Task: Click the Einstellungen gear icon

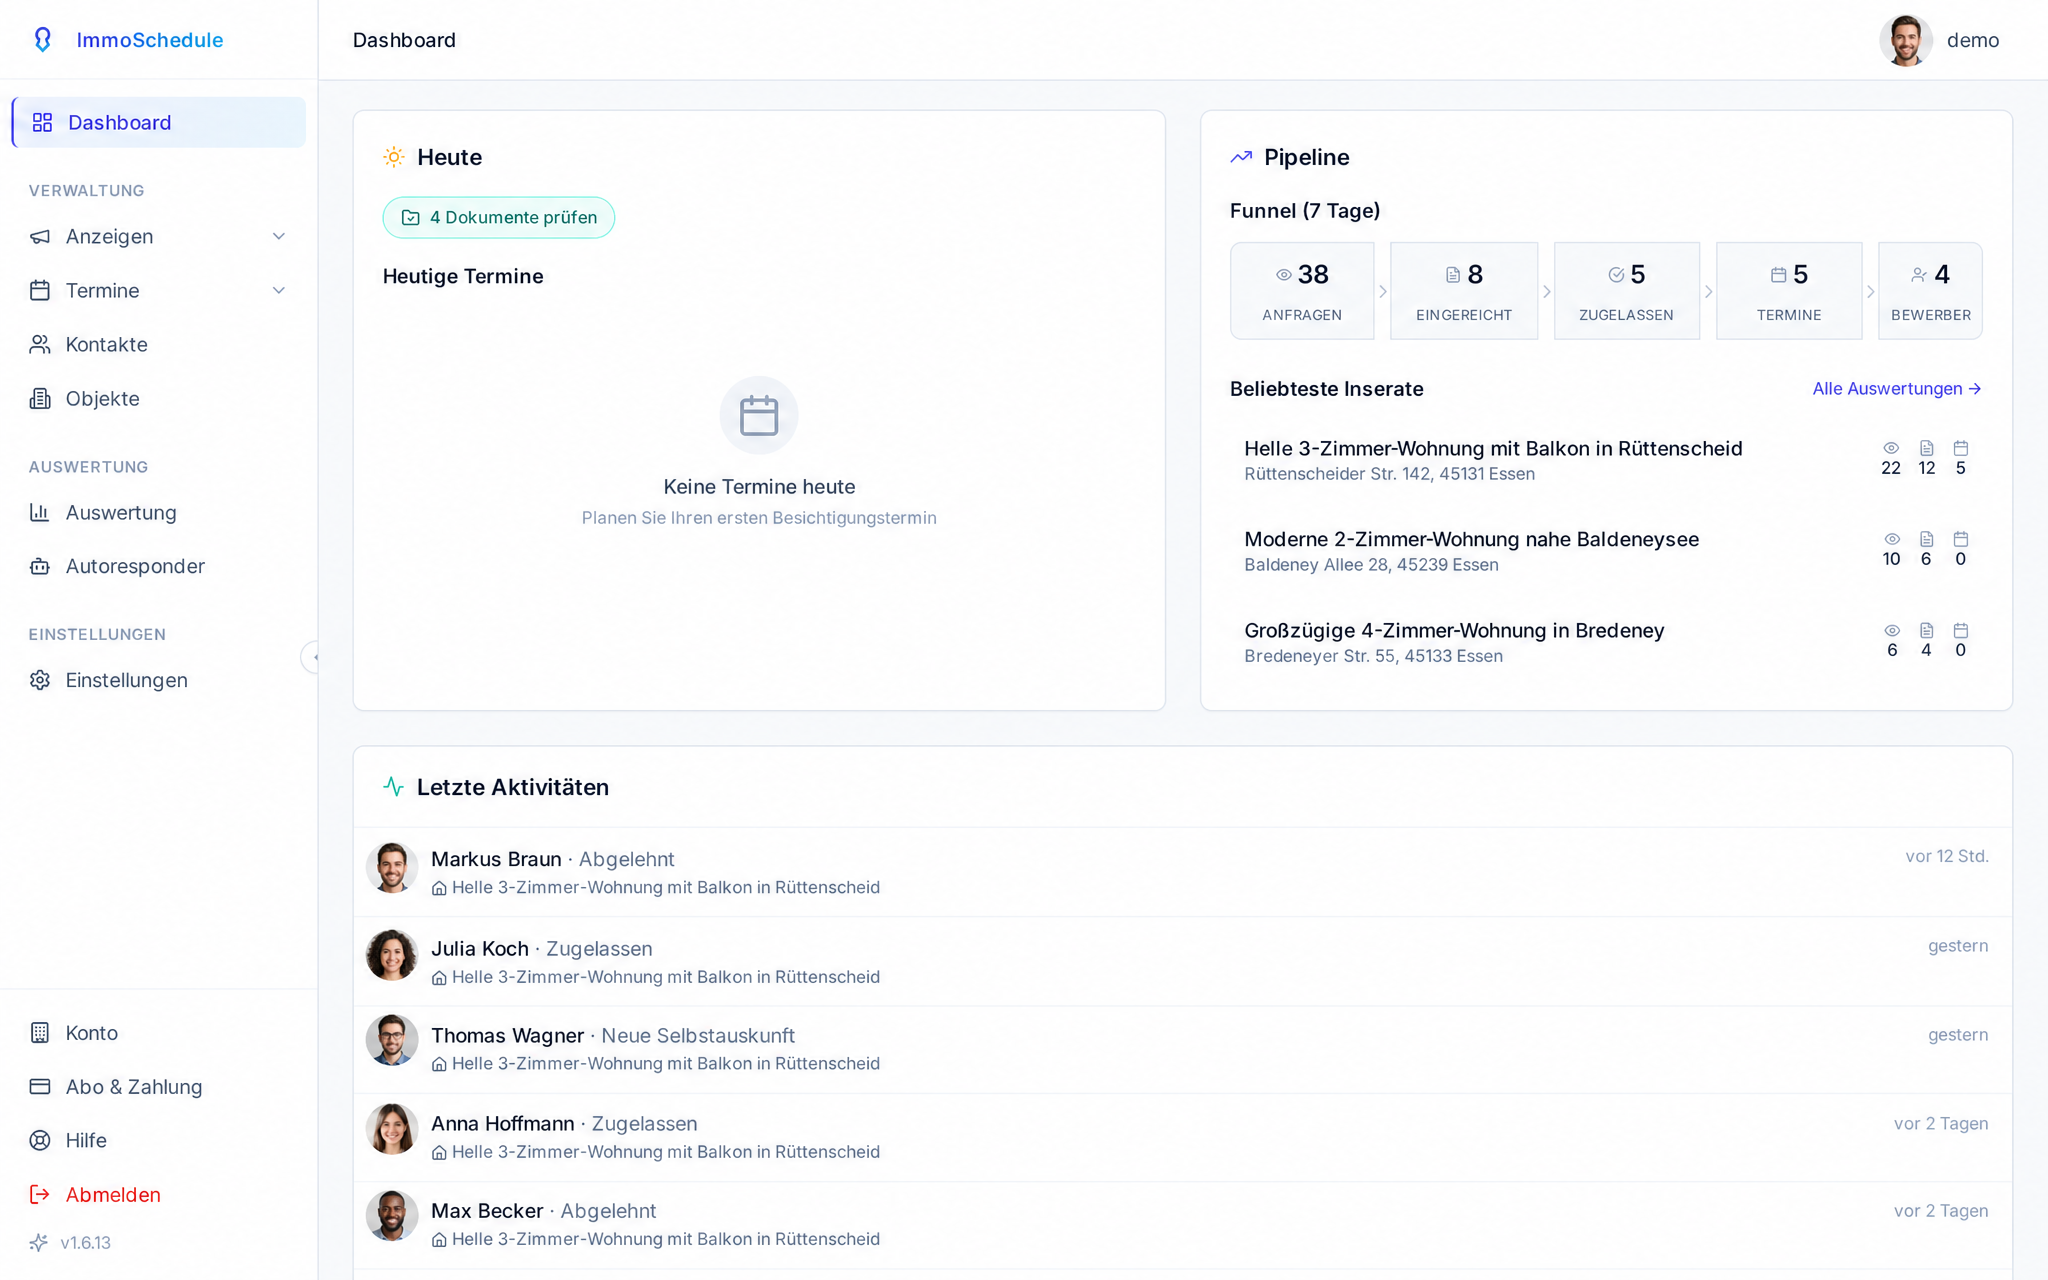Action: pos(40,680)
